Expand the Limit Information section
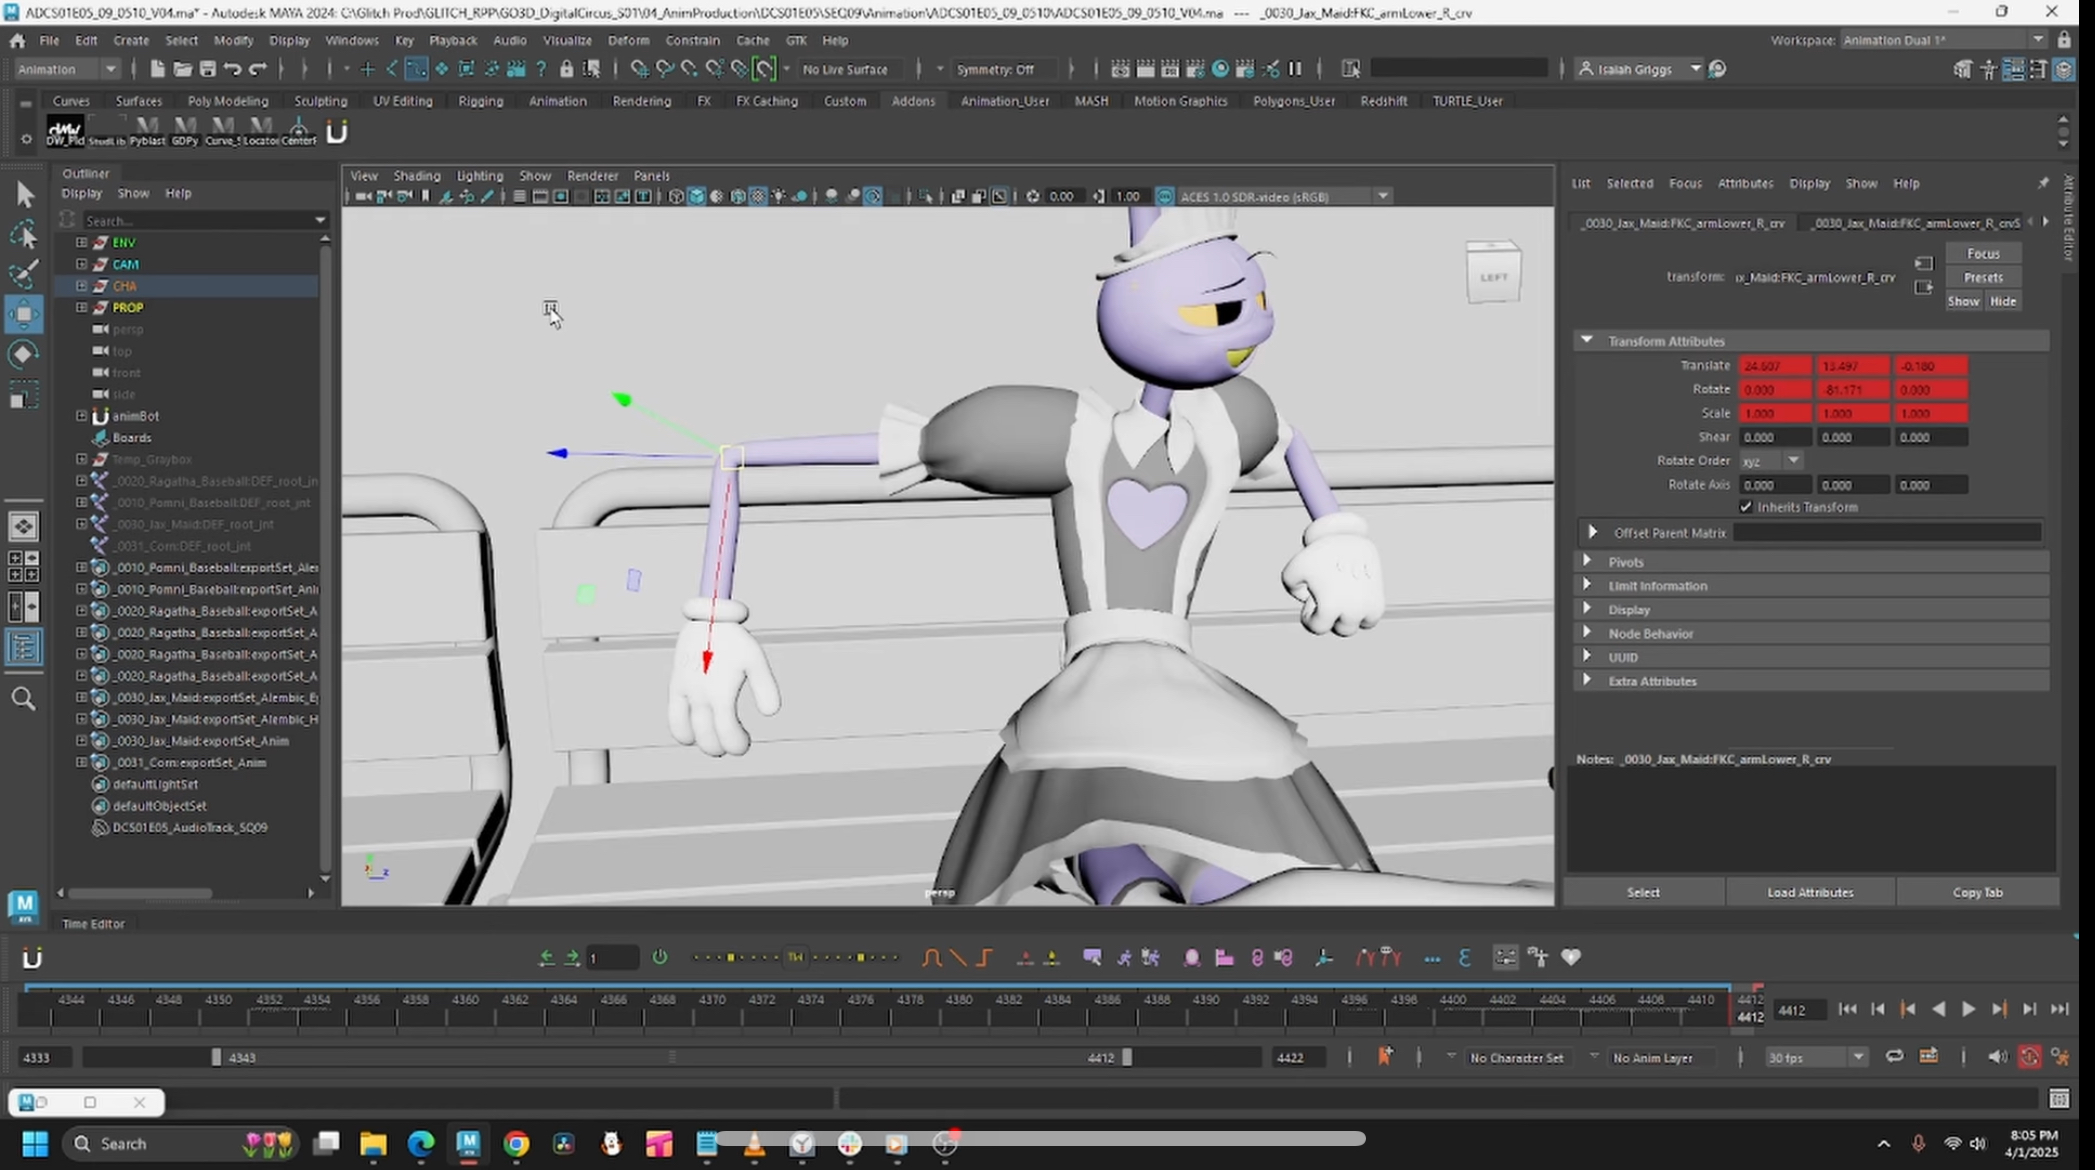Viewport: 2095px width, 1170px height. (x=1587, y=585)
